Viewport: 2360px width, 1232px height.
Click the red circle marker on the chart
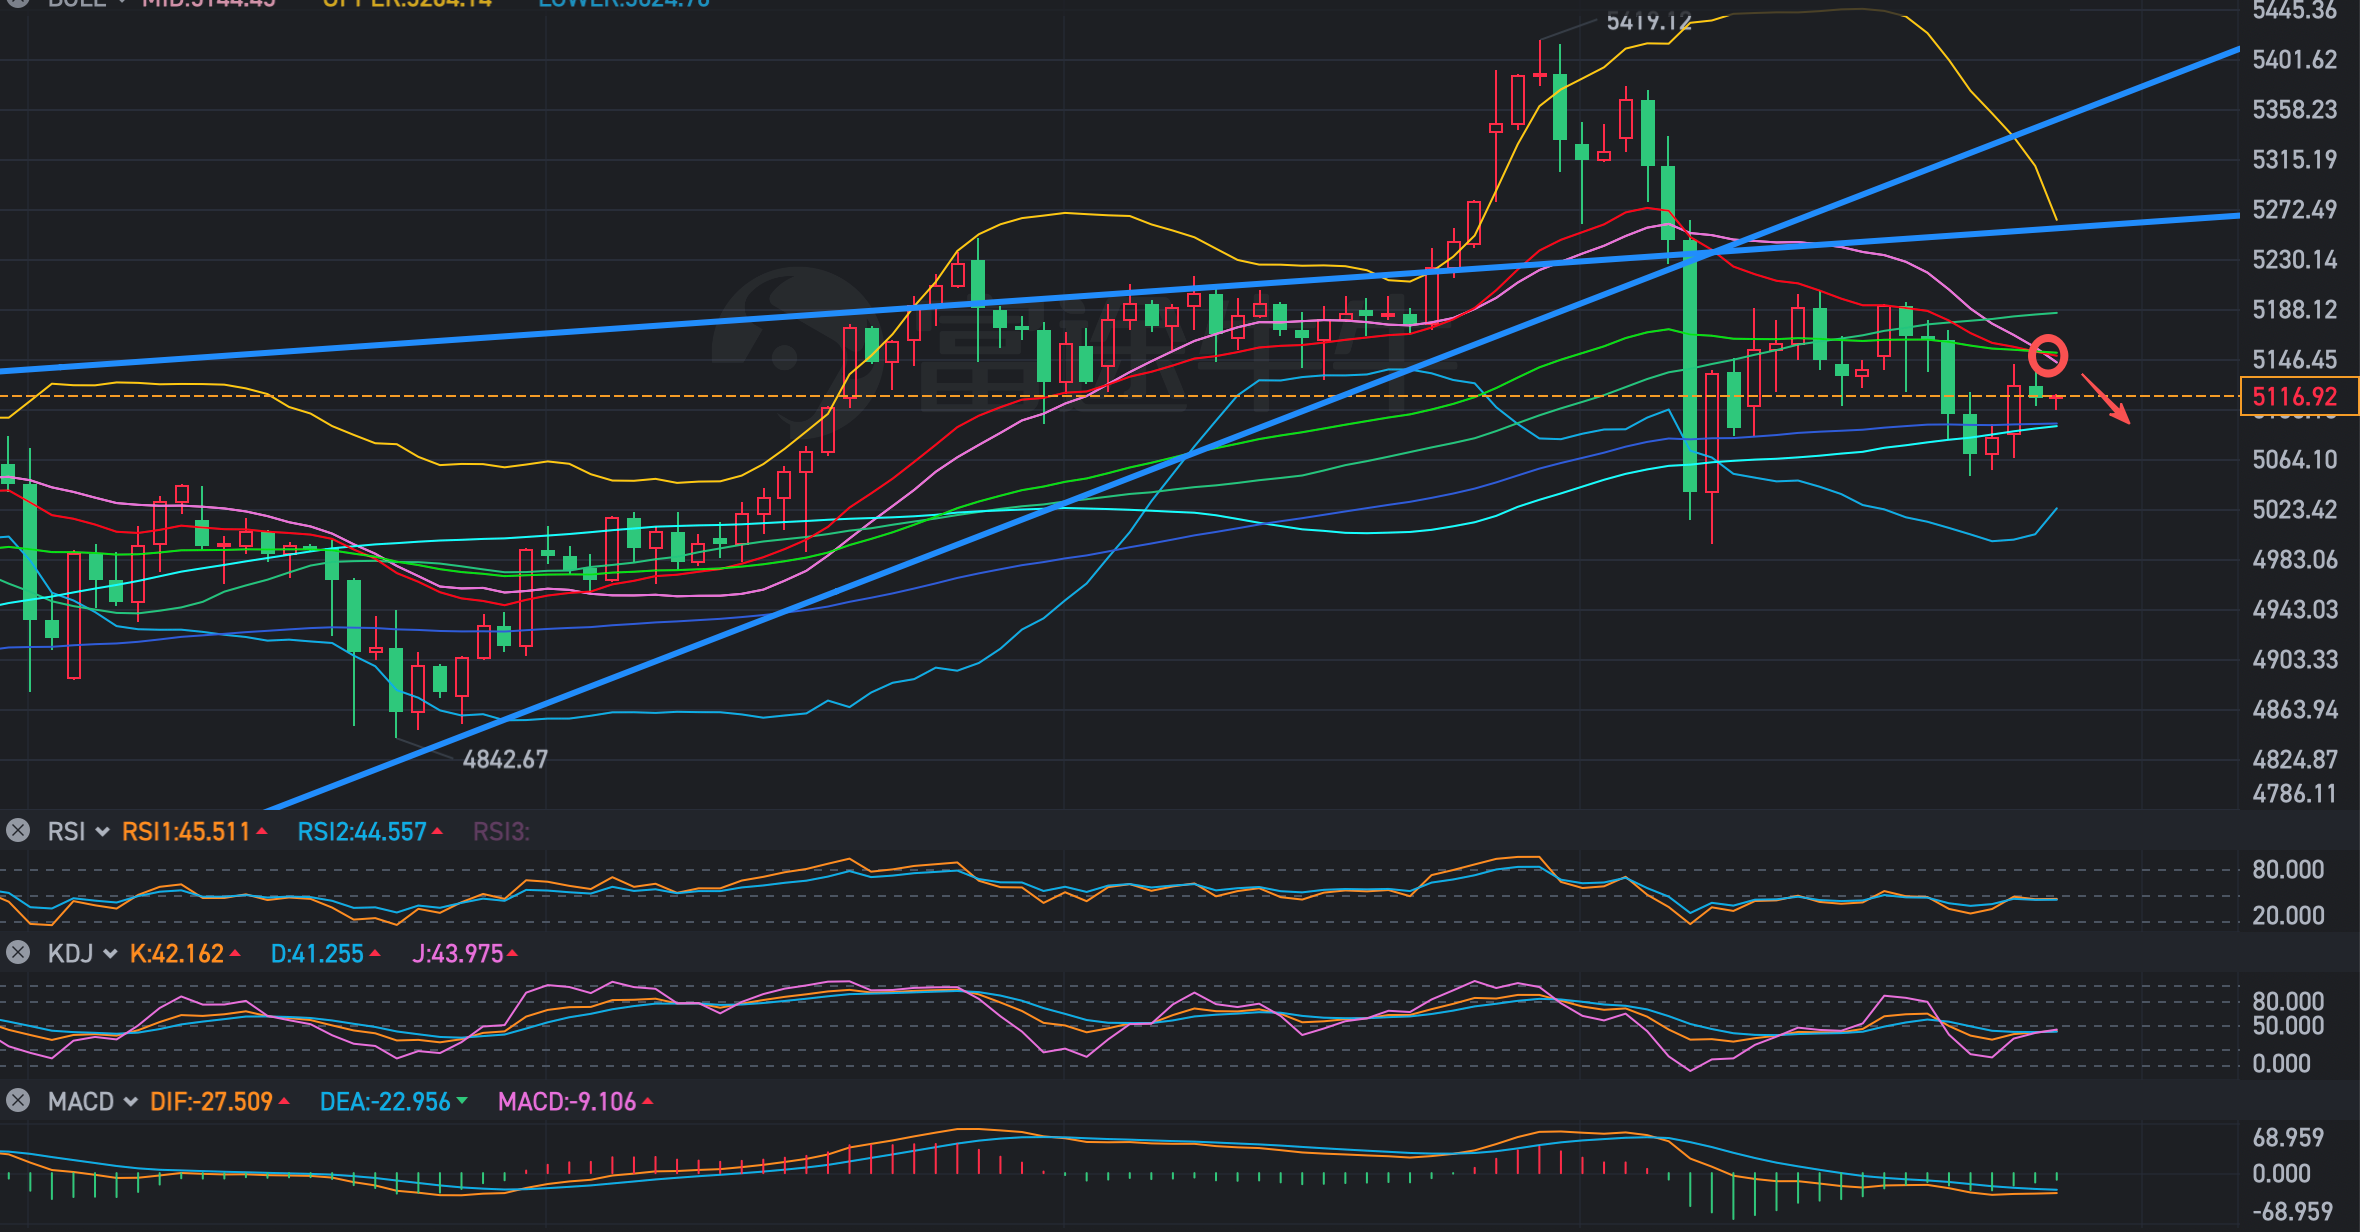point(2047,356)
